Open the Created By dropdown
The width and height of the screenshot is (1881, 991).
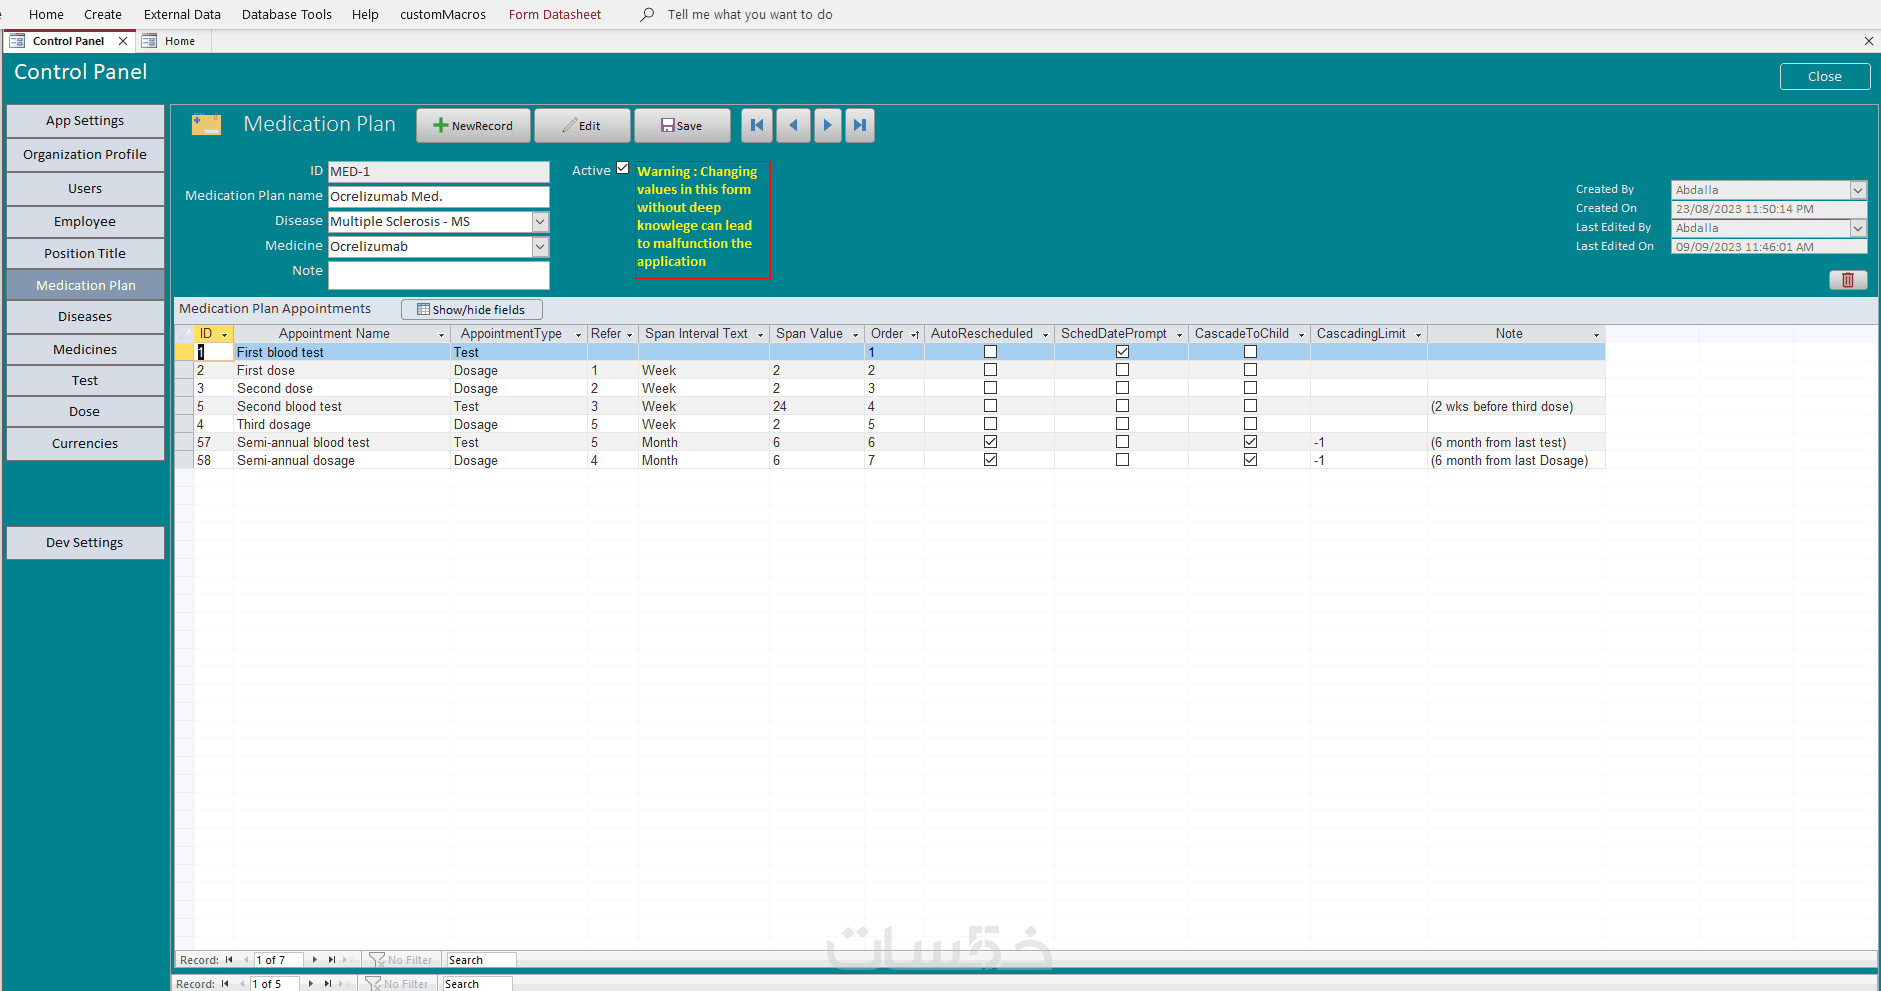point(1858,190)
